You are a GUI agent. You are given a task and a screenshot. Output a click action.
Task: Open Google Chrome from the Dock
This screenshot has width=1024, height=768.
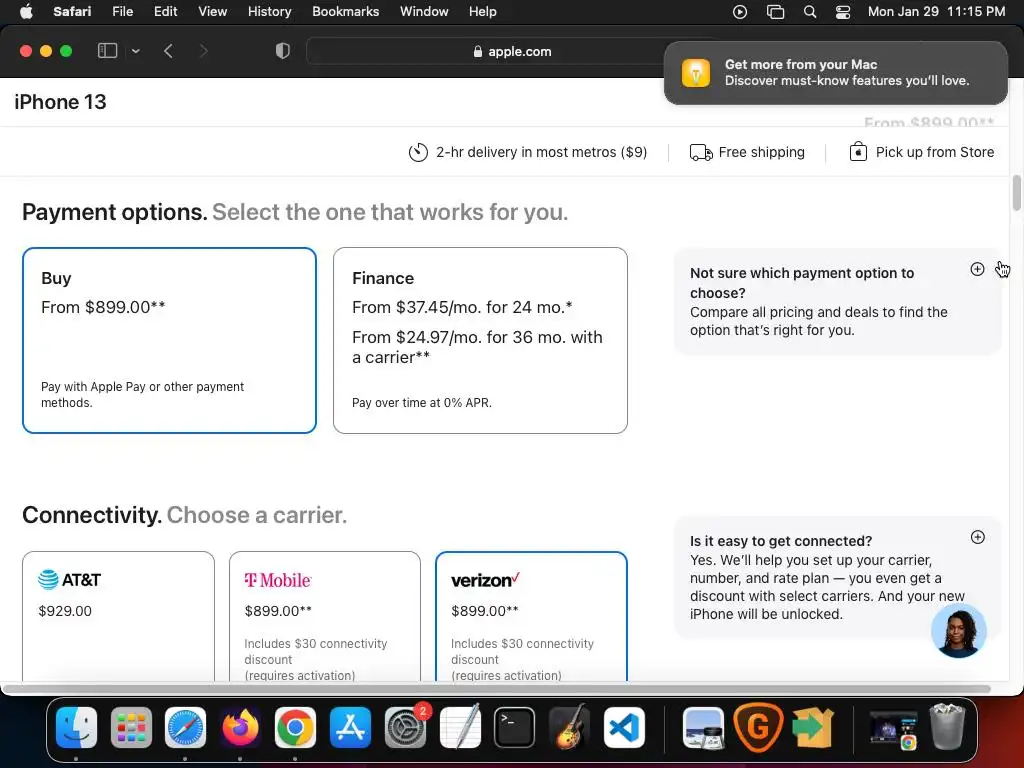coord(295,727)
